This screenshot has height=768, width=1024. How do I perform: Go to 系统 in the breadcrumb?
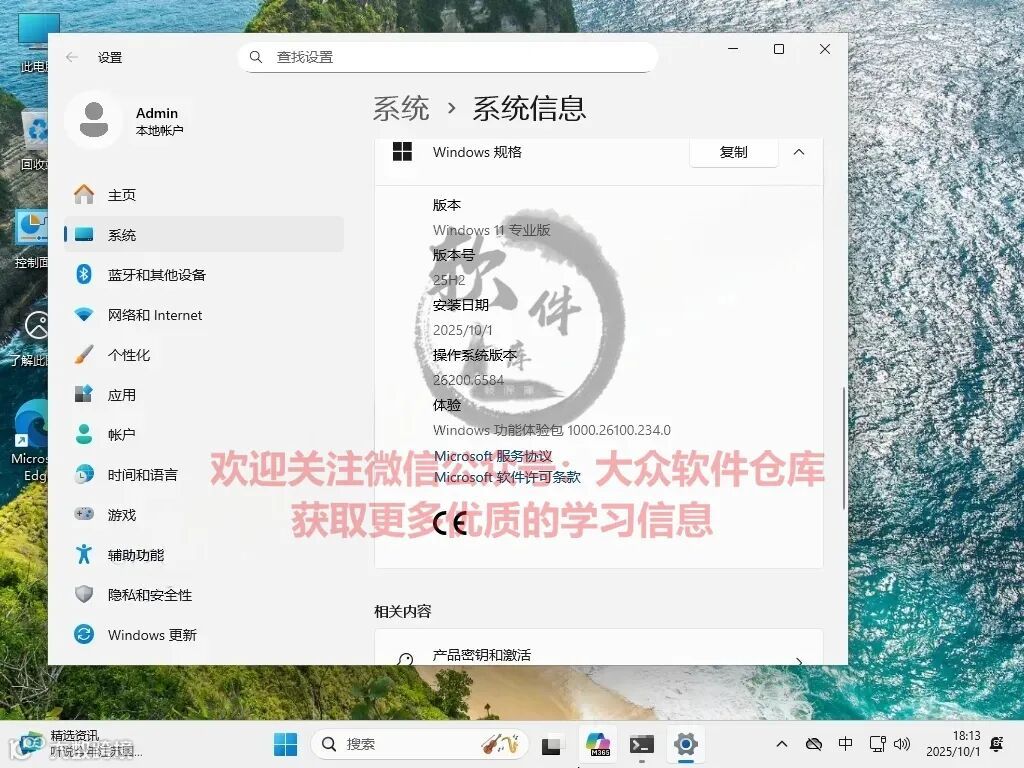point(401,108)
